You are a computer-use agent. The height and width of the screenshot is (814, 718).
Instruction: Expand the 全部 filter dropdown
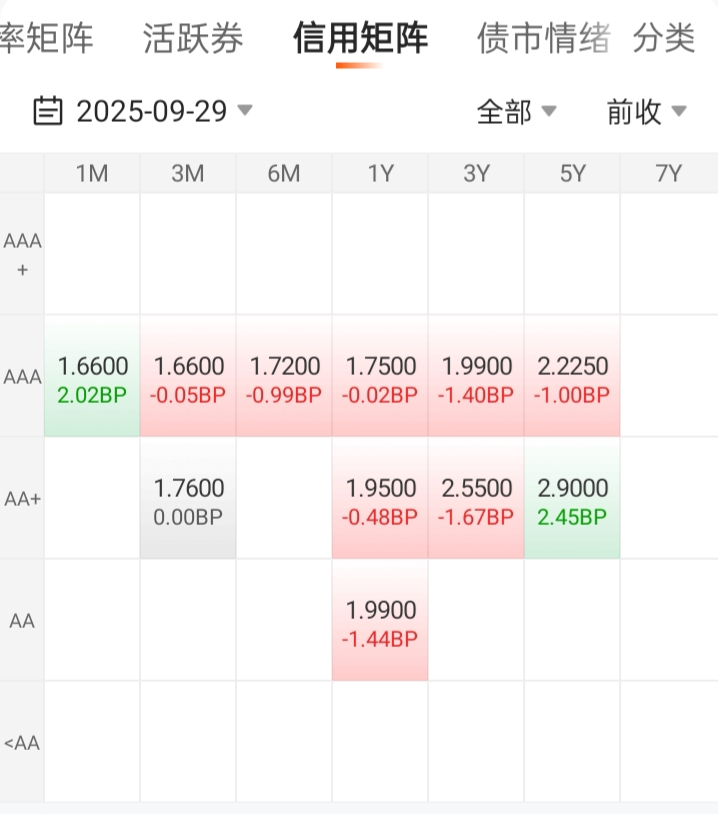click(x=516, y=112)
